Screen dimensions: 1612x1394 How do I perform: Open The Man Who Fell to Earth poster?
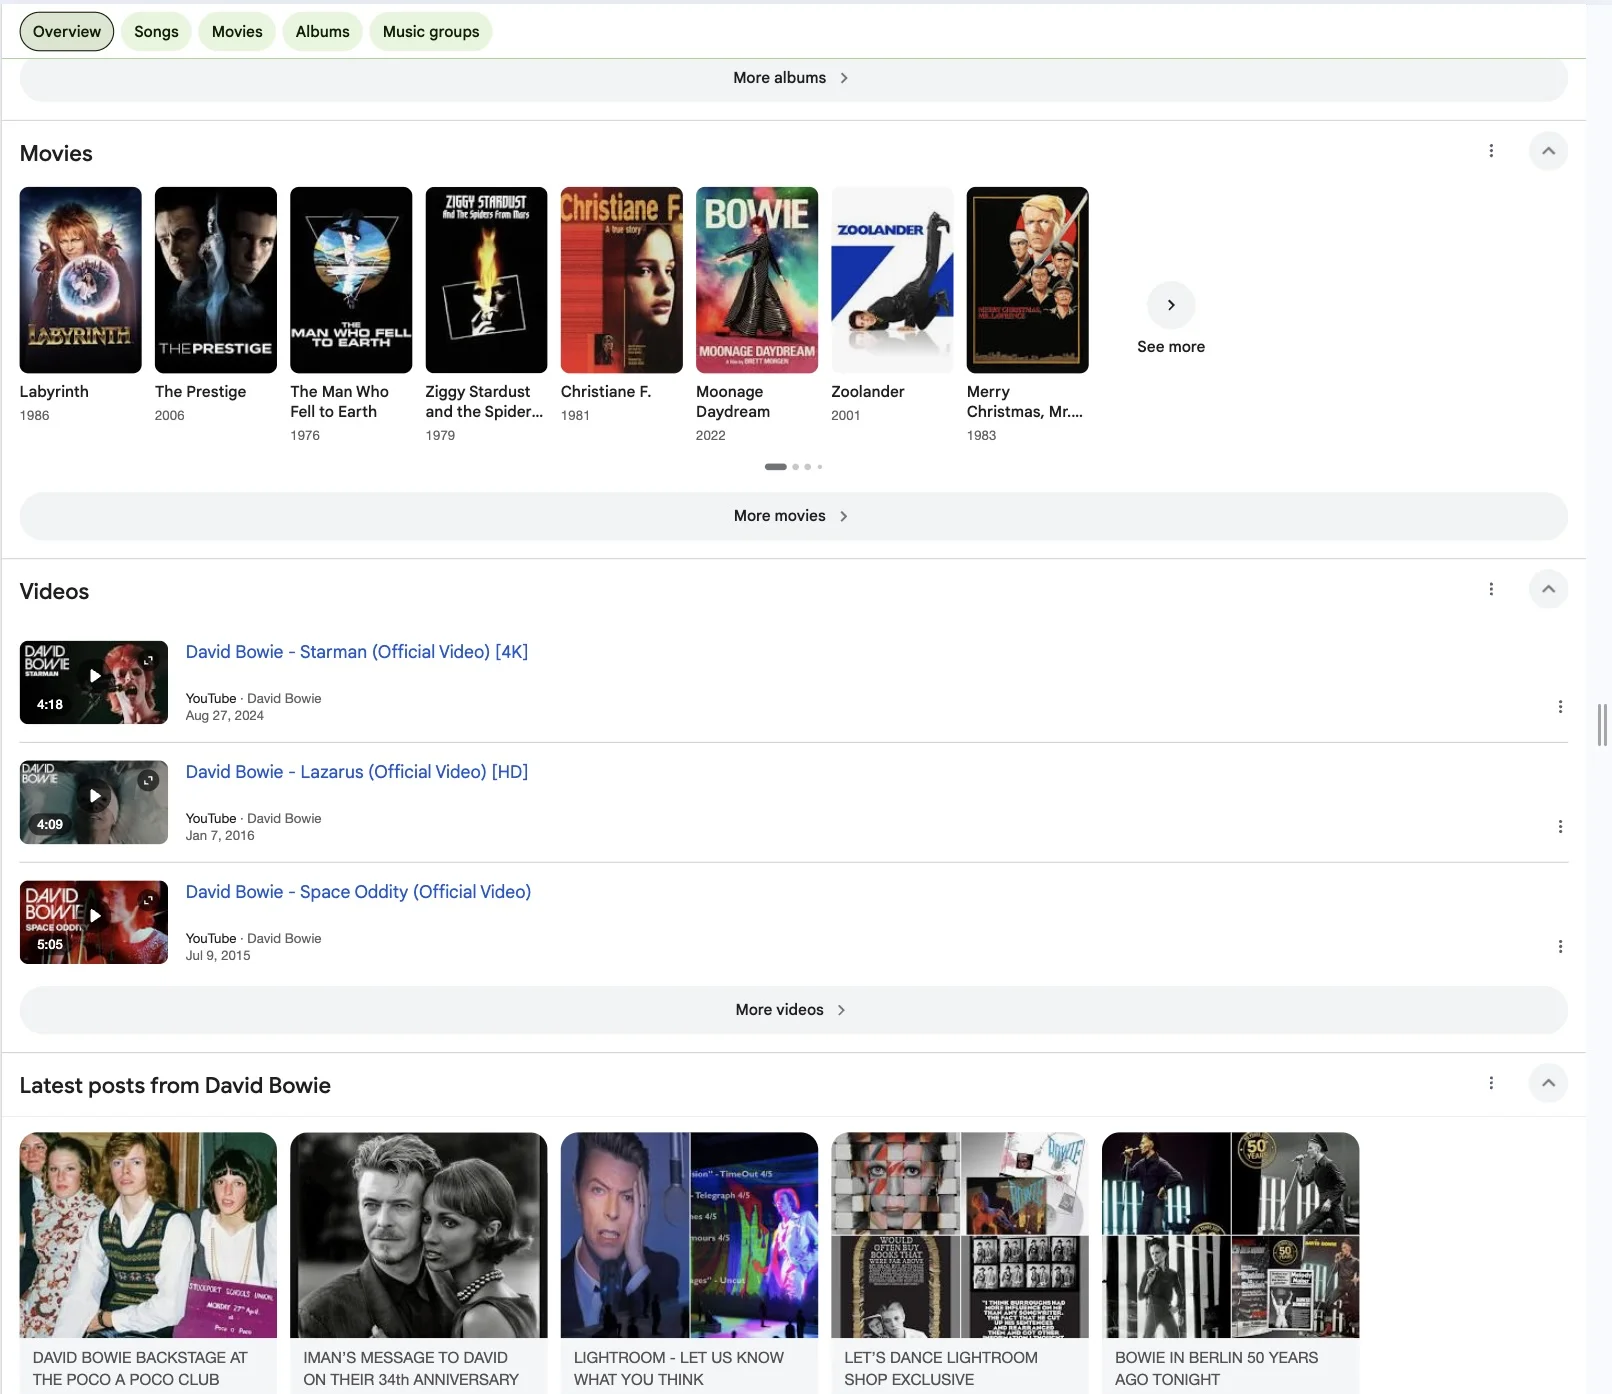pyautogui.click(x=351, y=280)
